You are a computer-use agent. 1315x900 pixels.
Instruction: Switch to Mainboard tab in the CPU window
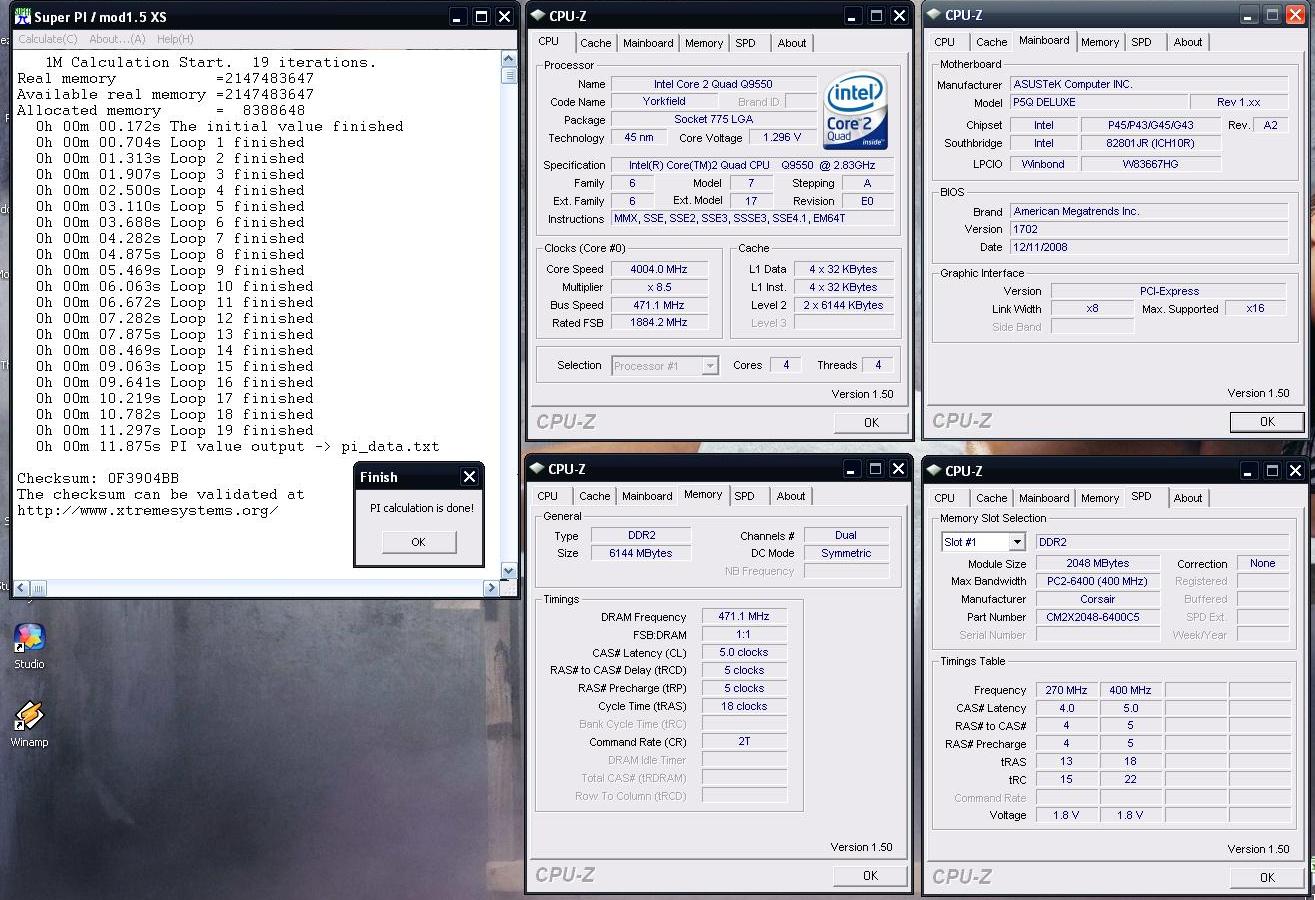[648, 43]
